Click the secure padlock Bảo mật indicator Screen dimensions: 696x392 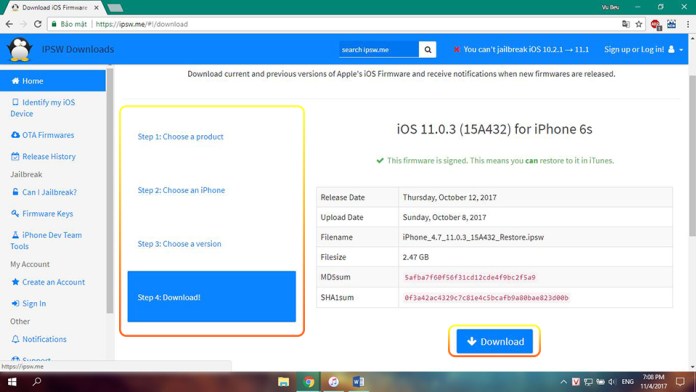tap(69, 24)
